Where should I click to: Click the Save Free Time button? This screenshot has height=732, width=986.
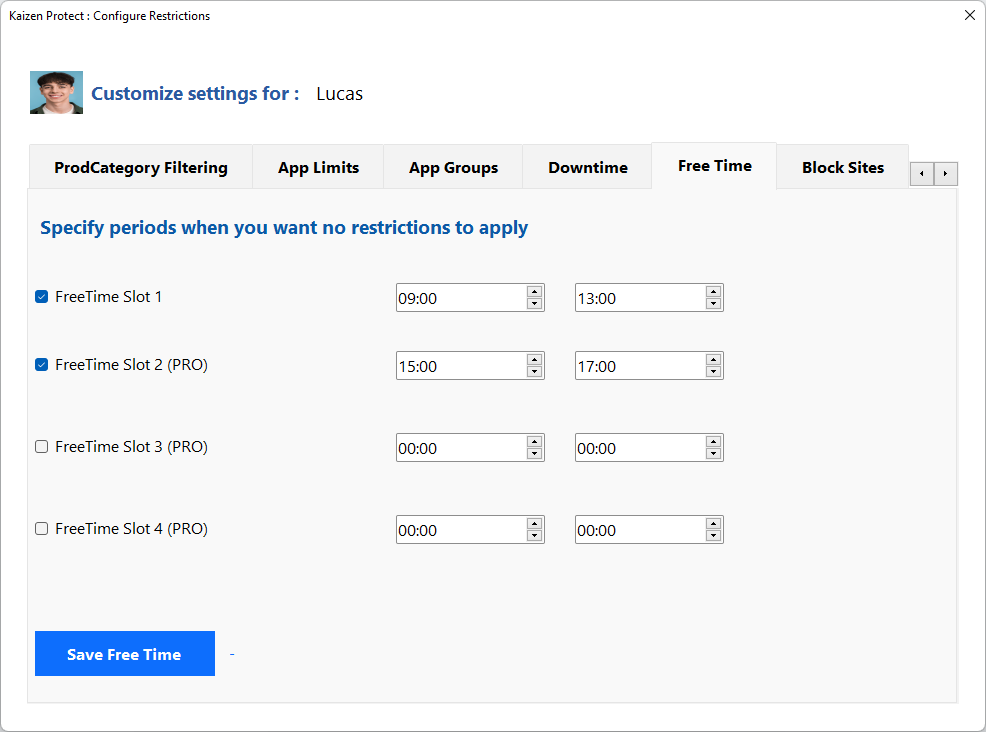point(124,654)
